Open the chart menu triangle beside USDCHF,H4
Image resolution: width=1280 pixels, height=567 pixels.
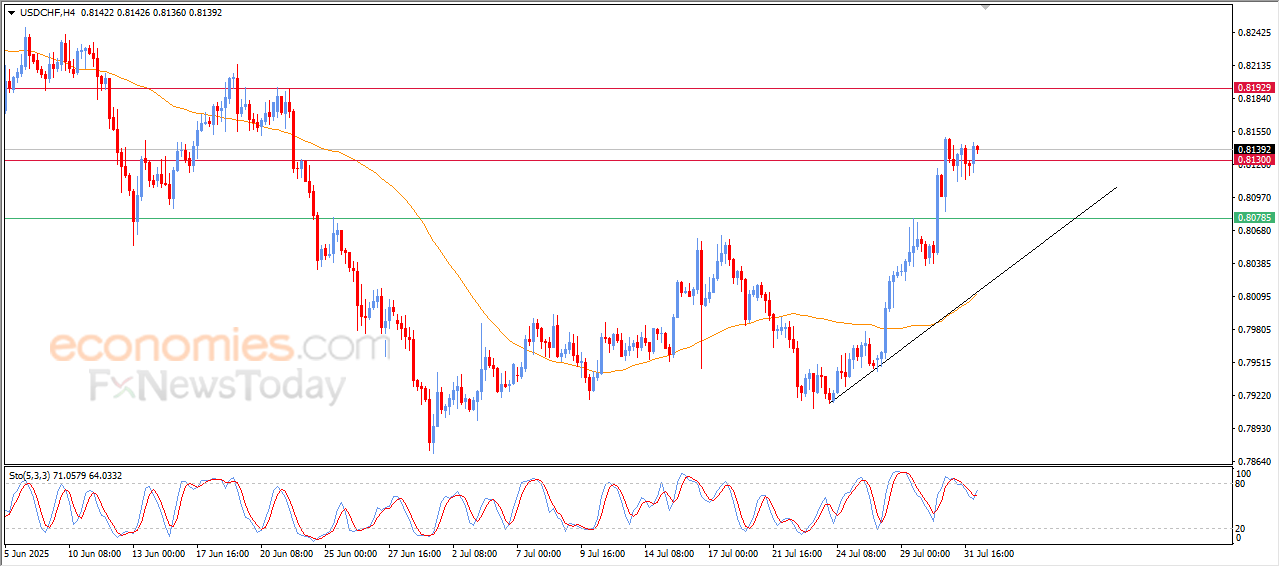(12, 13)
